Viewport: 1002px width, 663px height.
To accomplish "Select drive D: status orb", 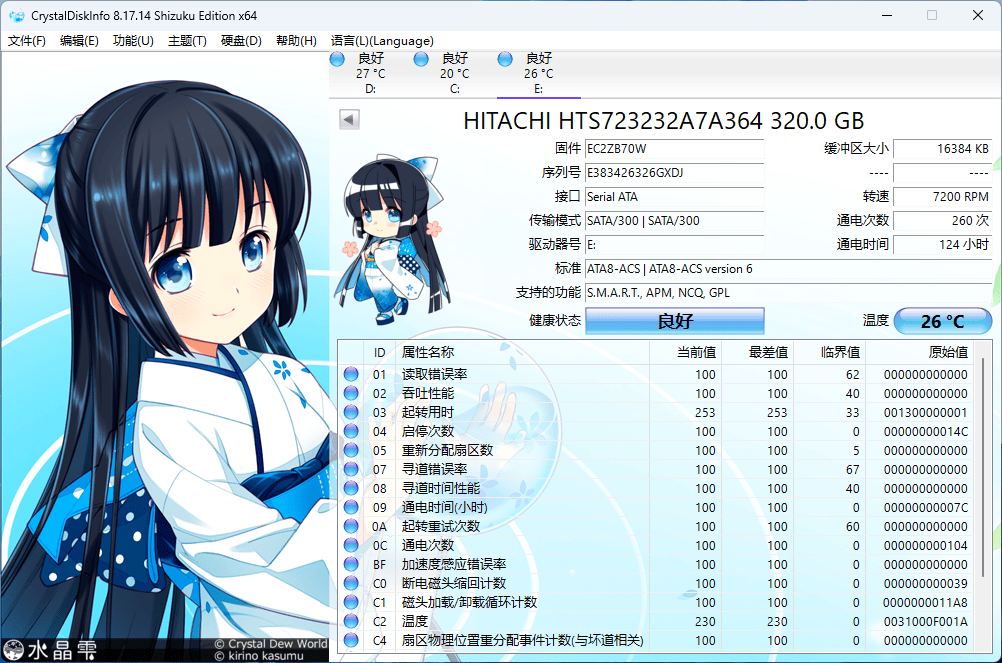I will click(x=338, y=59).
